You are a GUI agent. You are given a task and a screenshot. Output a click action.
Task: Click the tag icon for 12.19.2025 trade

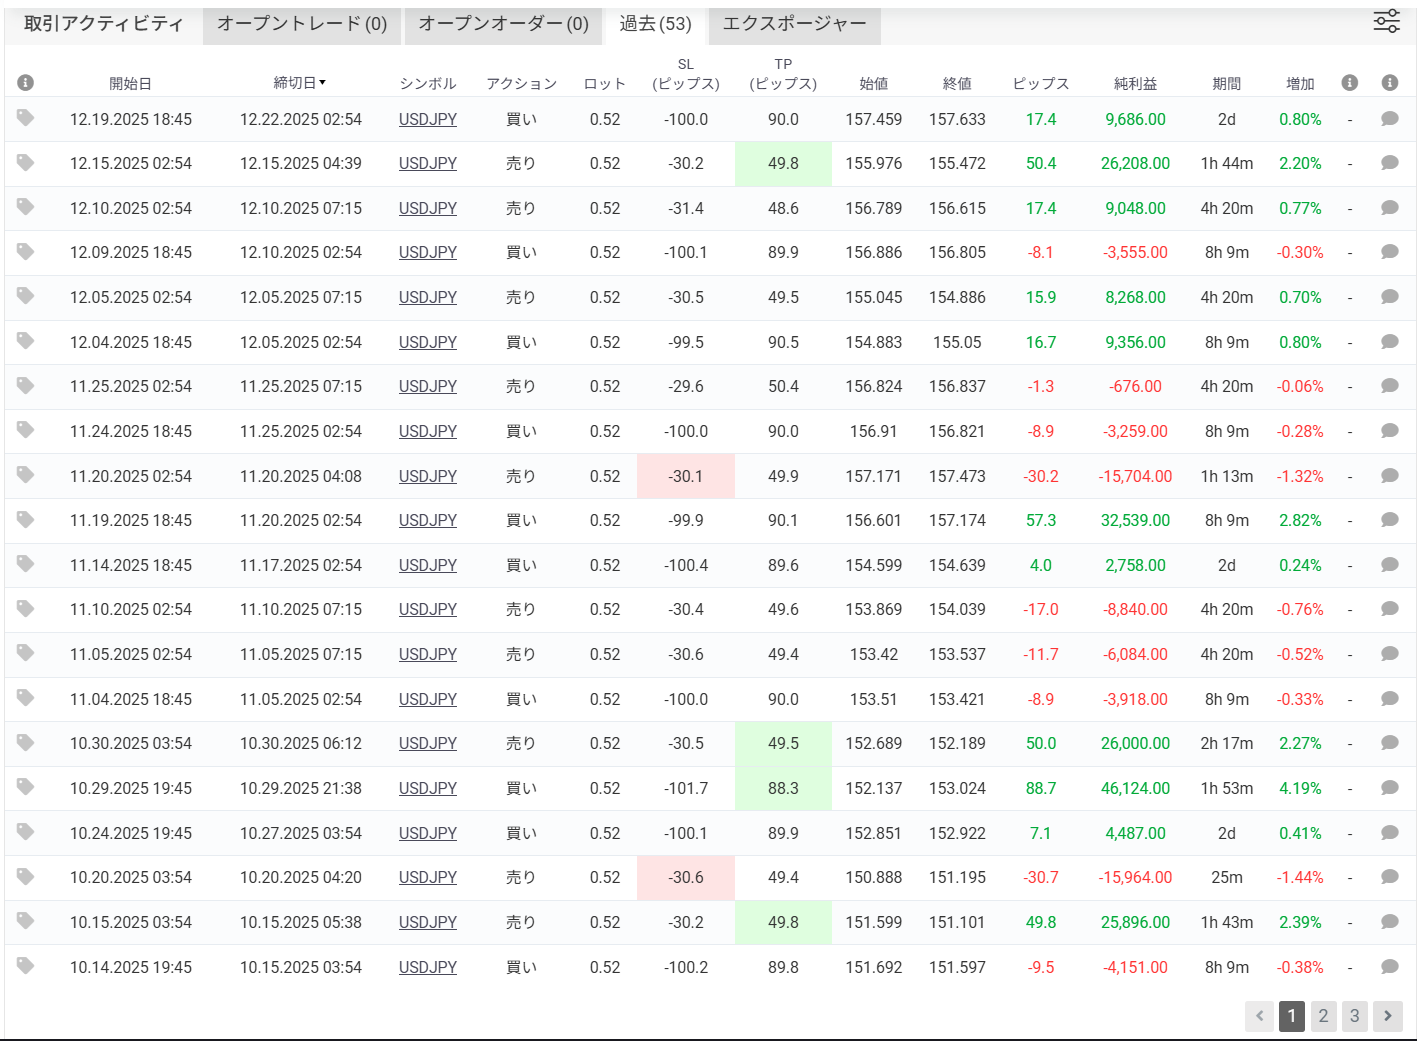pyautogui.click(x=26, y=118)
